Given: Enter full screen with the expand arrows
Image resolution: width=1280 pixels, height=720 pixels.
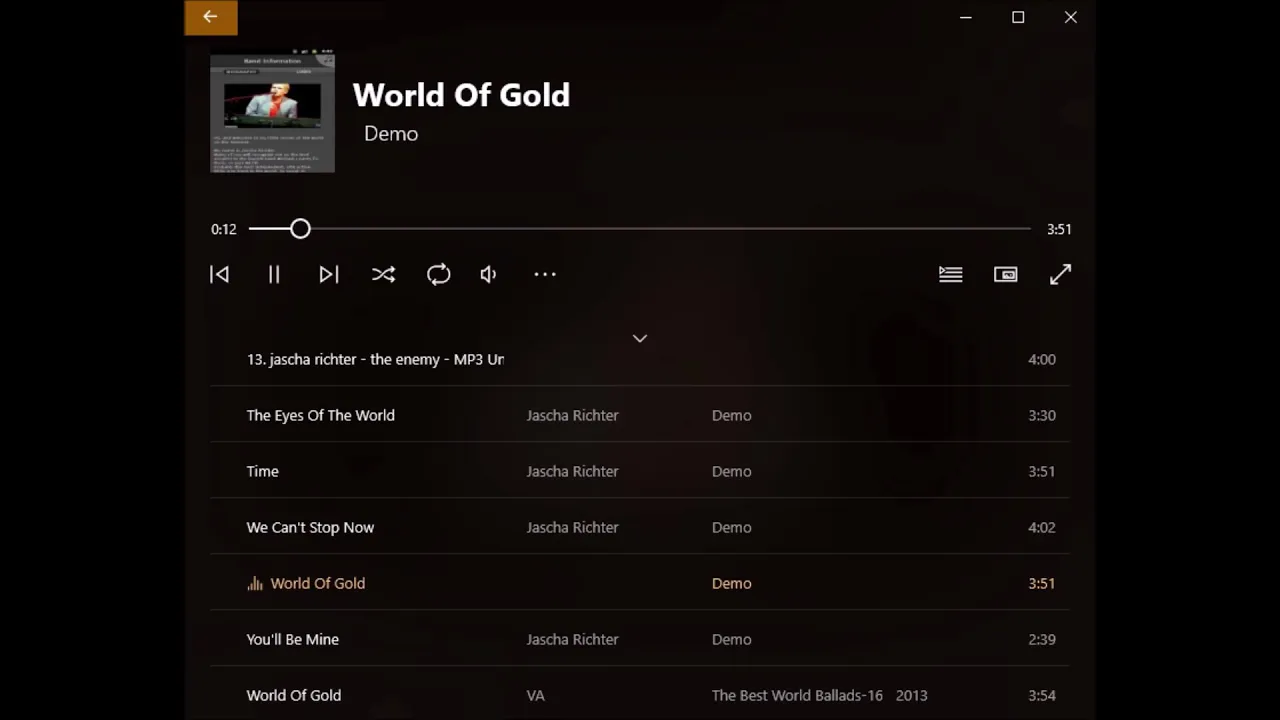Looking at the screenshot, I should click(1061, 274).
